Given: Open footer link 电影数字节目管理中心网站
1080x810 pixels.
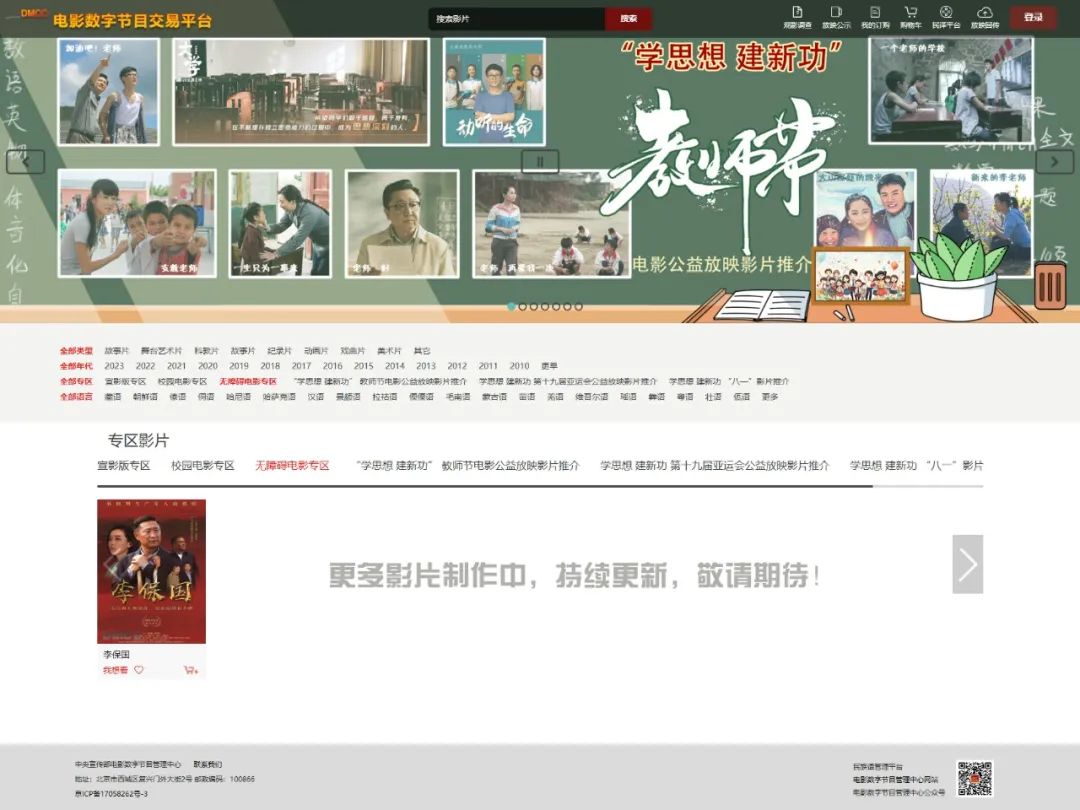Looking at the screenshot, I should (895, 779).
